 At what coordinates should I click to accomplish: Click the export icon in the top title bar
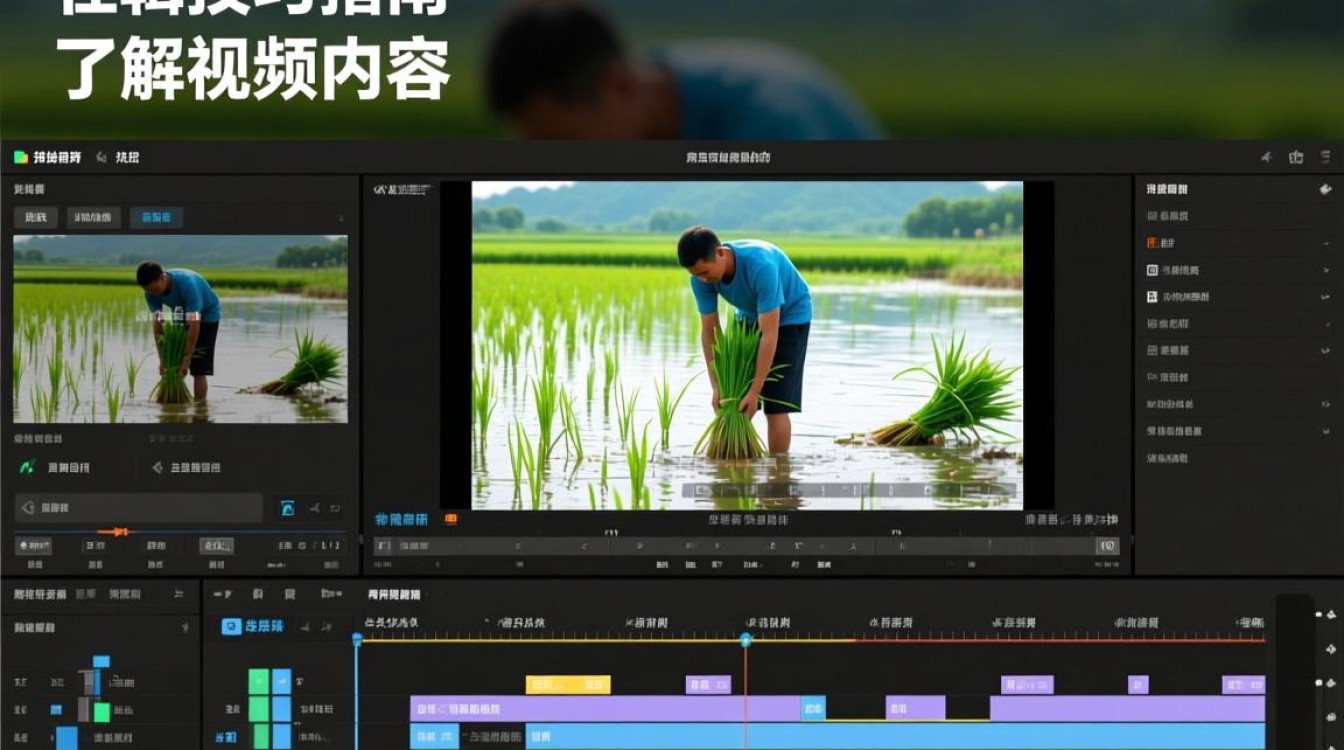coord(1297,157)
